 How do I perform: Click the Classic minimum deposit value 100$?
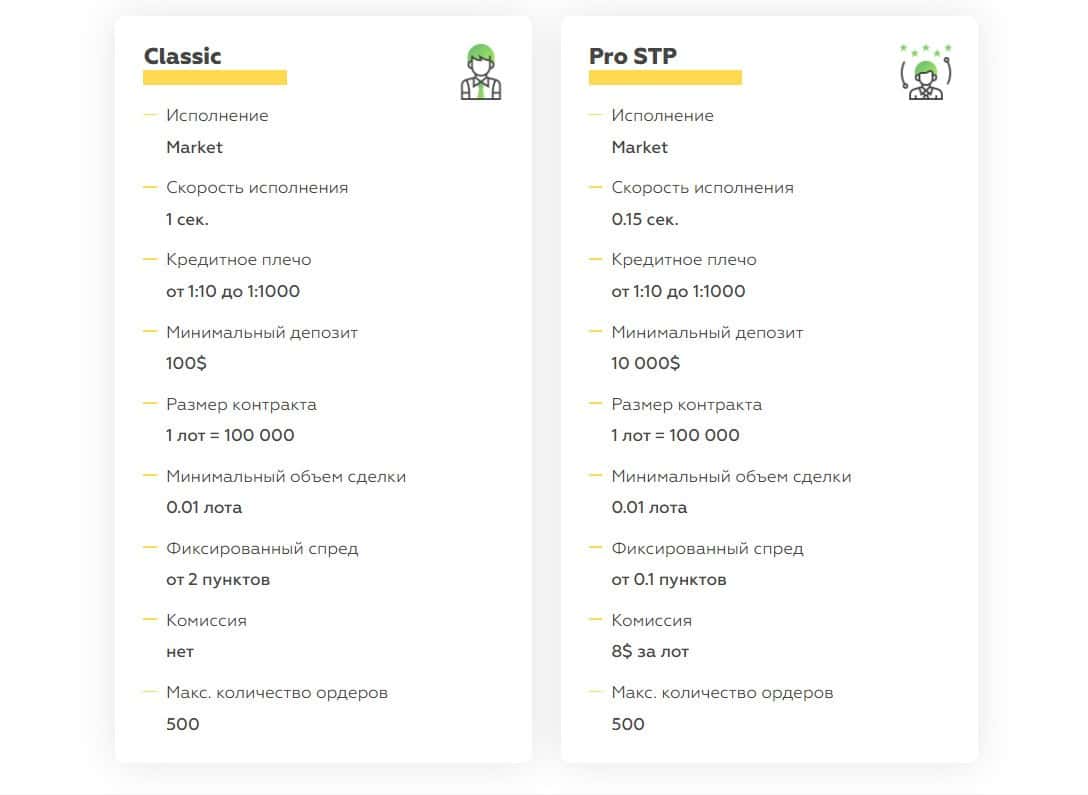click(186, 363)
